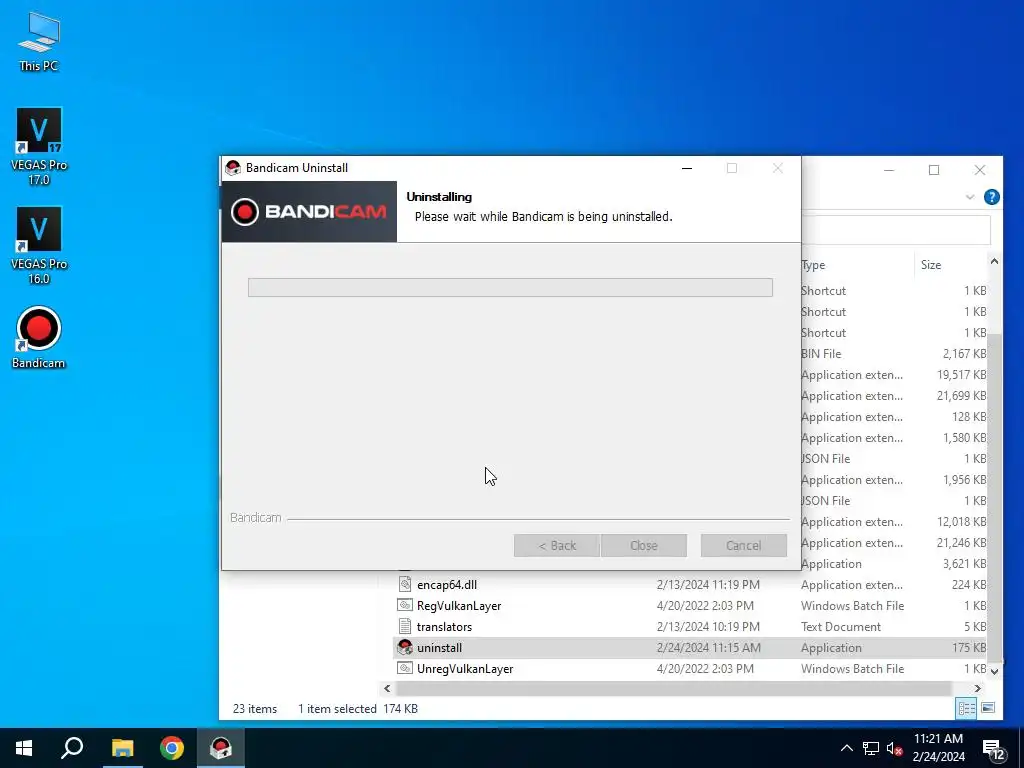Screen dimensions: 1024x768
Task: Click the uninstall application icon in list
Action: (x=405, y=647)
